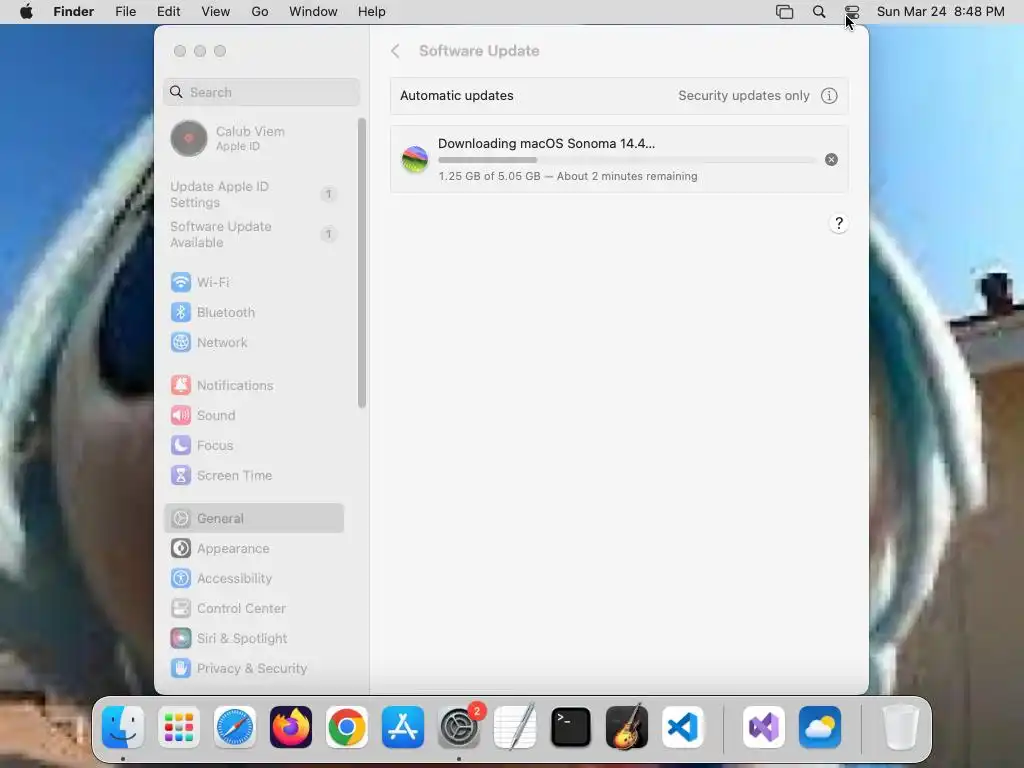Click System Settings Dock icon

(x=459, y=727)
